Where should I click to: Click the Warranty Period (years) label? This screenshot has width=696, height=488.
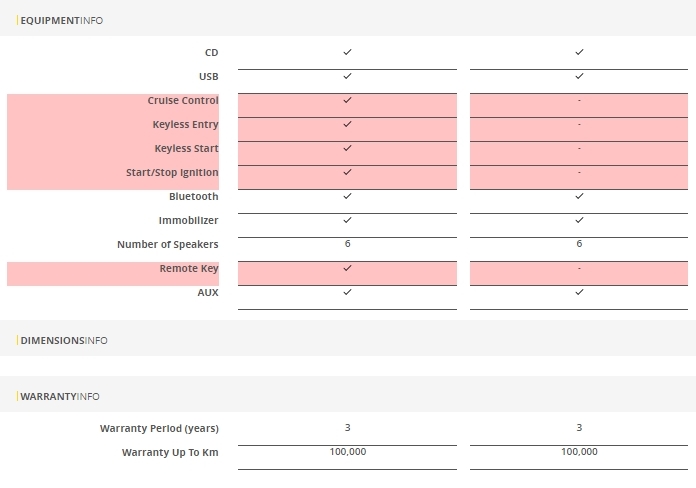[x=159, y=428]
